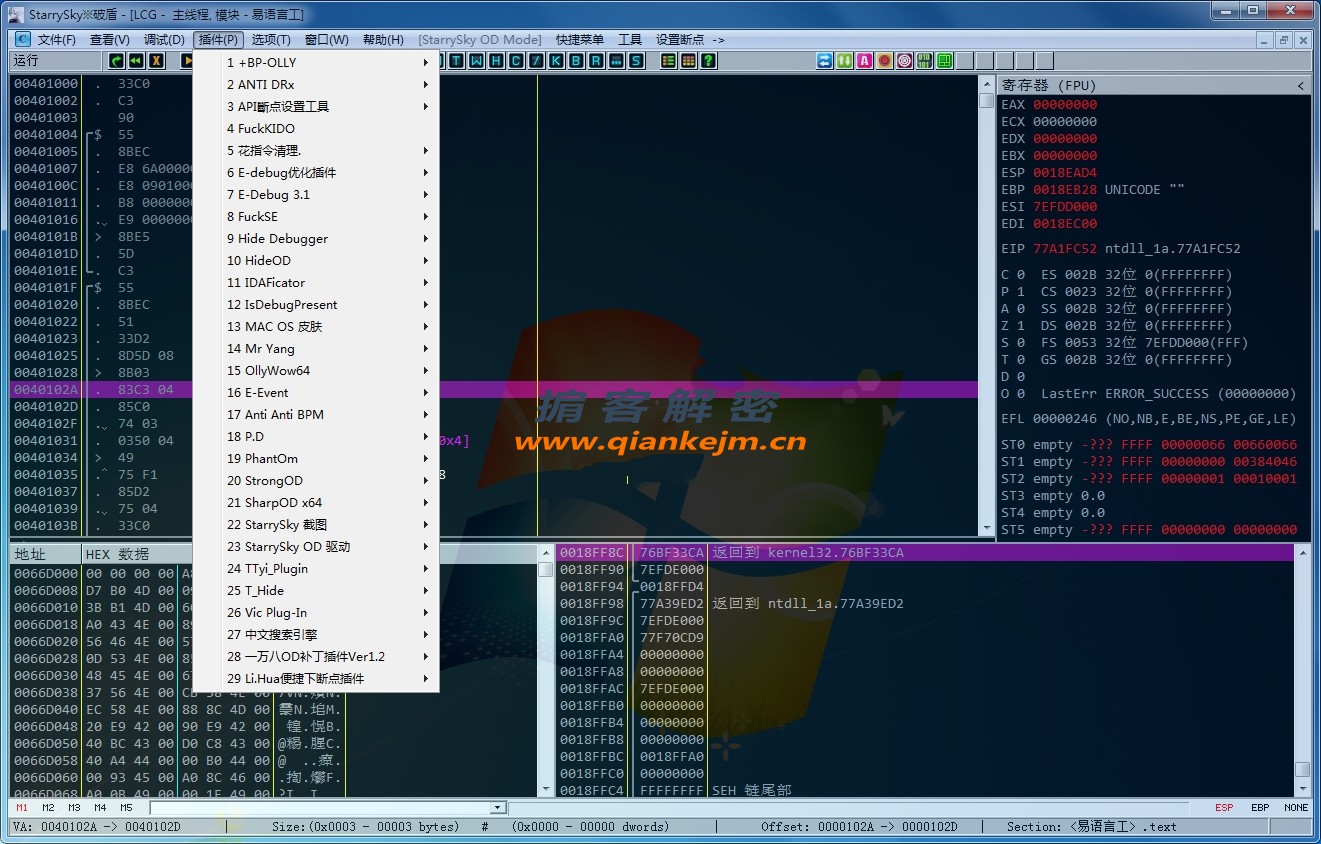Open the ... (run trace) toolbar icon
The width and height of the screenshot is (1321, 844).
[x=616, y=61]
